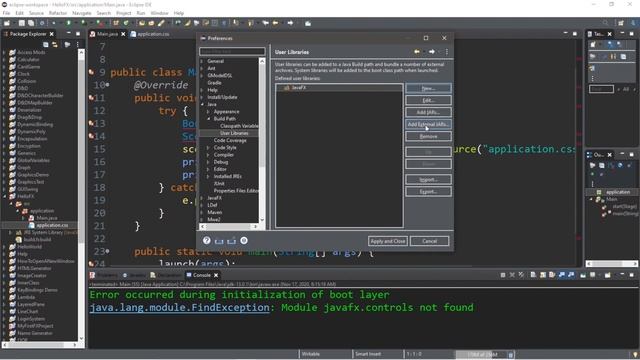Click the java.lang.module.FindException link in console
Viewport: 640px width, 360px height.
coord(179,307)
